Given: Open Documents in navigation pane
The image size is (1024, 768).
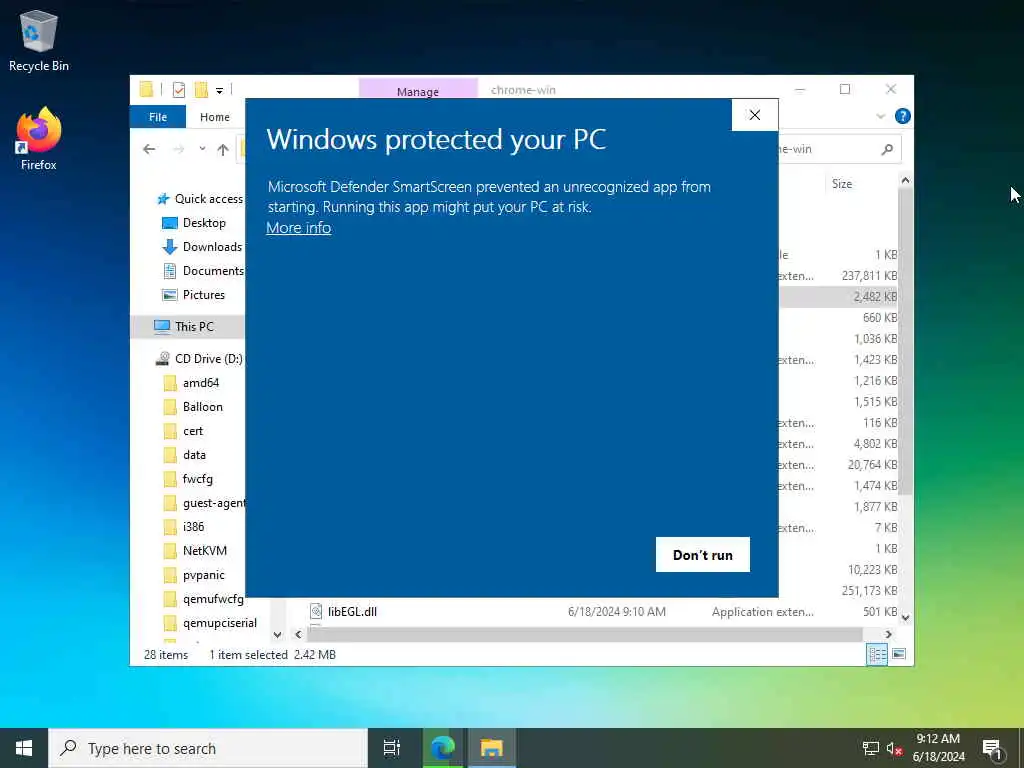Looking at the screenshot, I should point(203,270).
